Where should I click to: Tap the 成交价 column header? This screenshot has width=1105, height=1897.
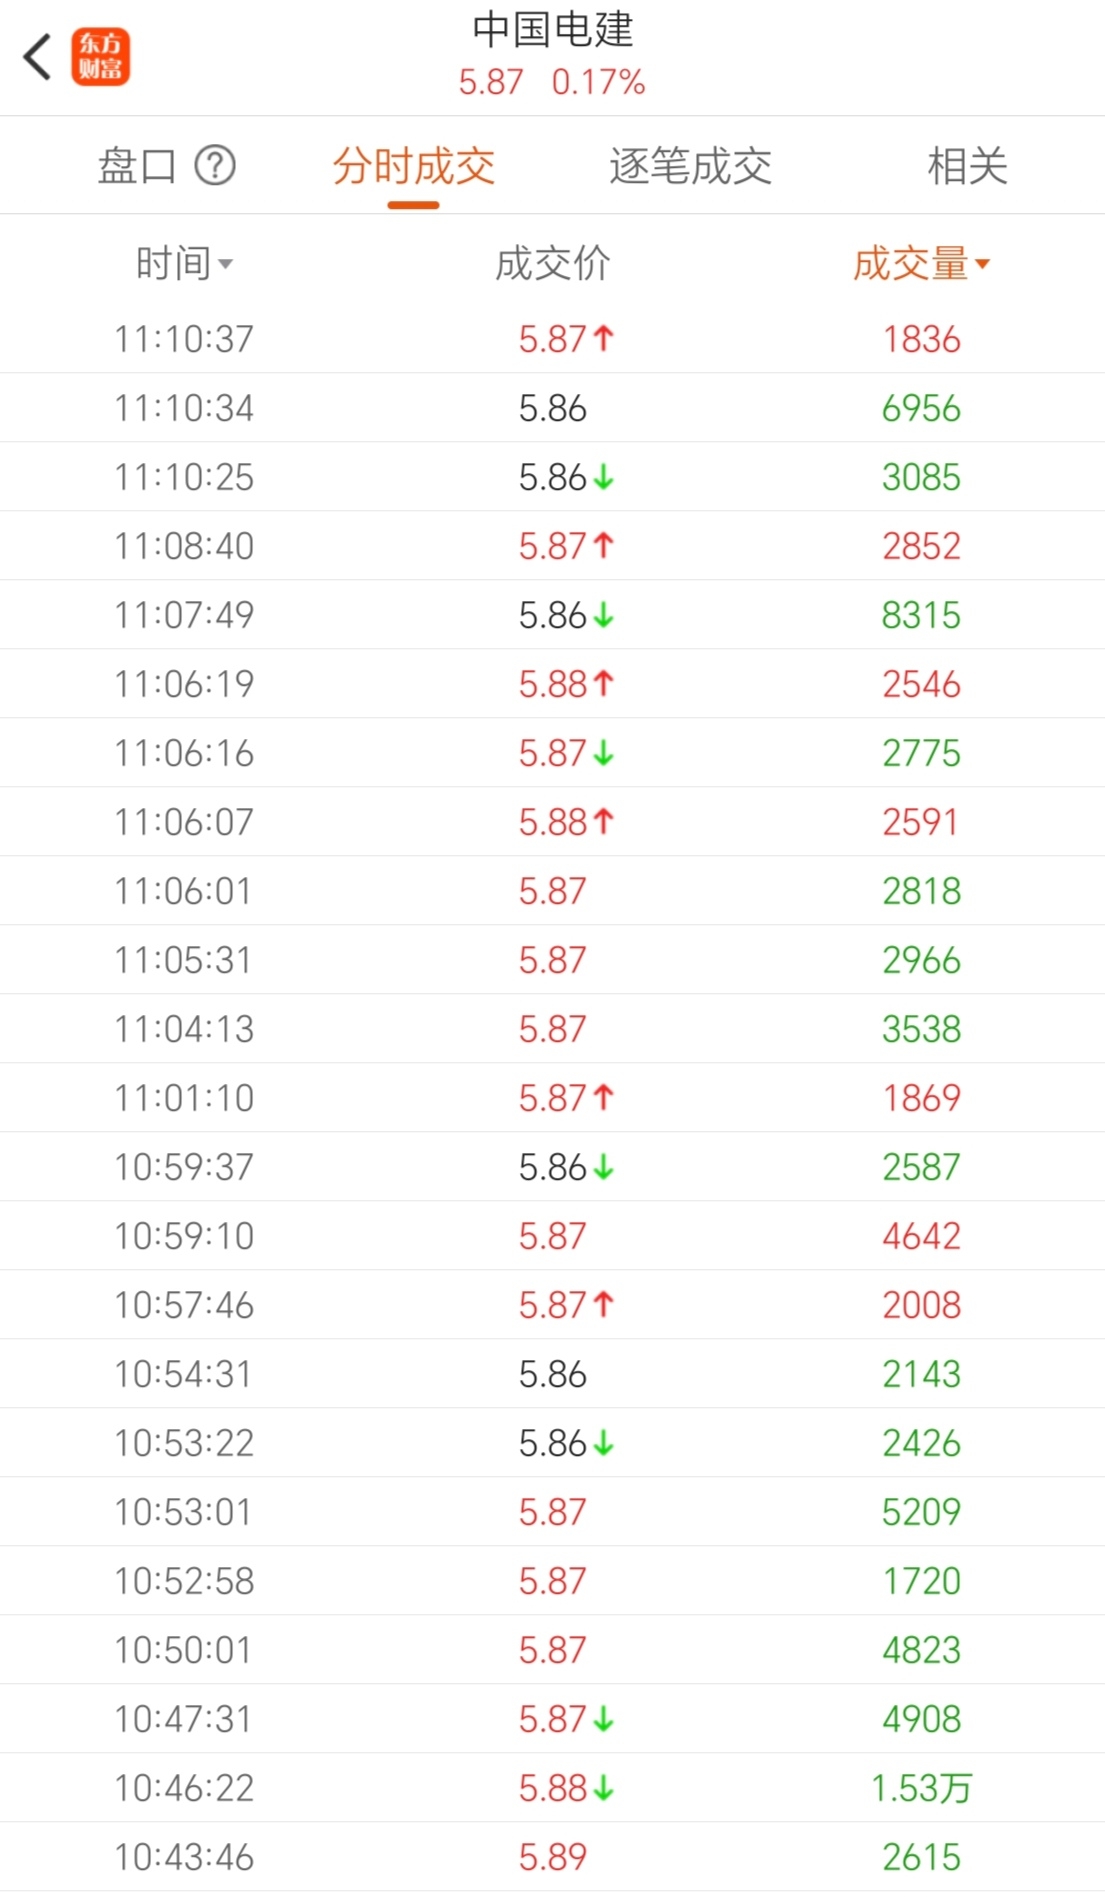(x=552, y=264)
